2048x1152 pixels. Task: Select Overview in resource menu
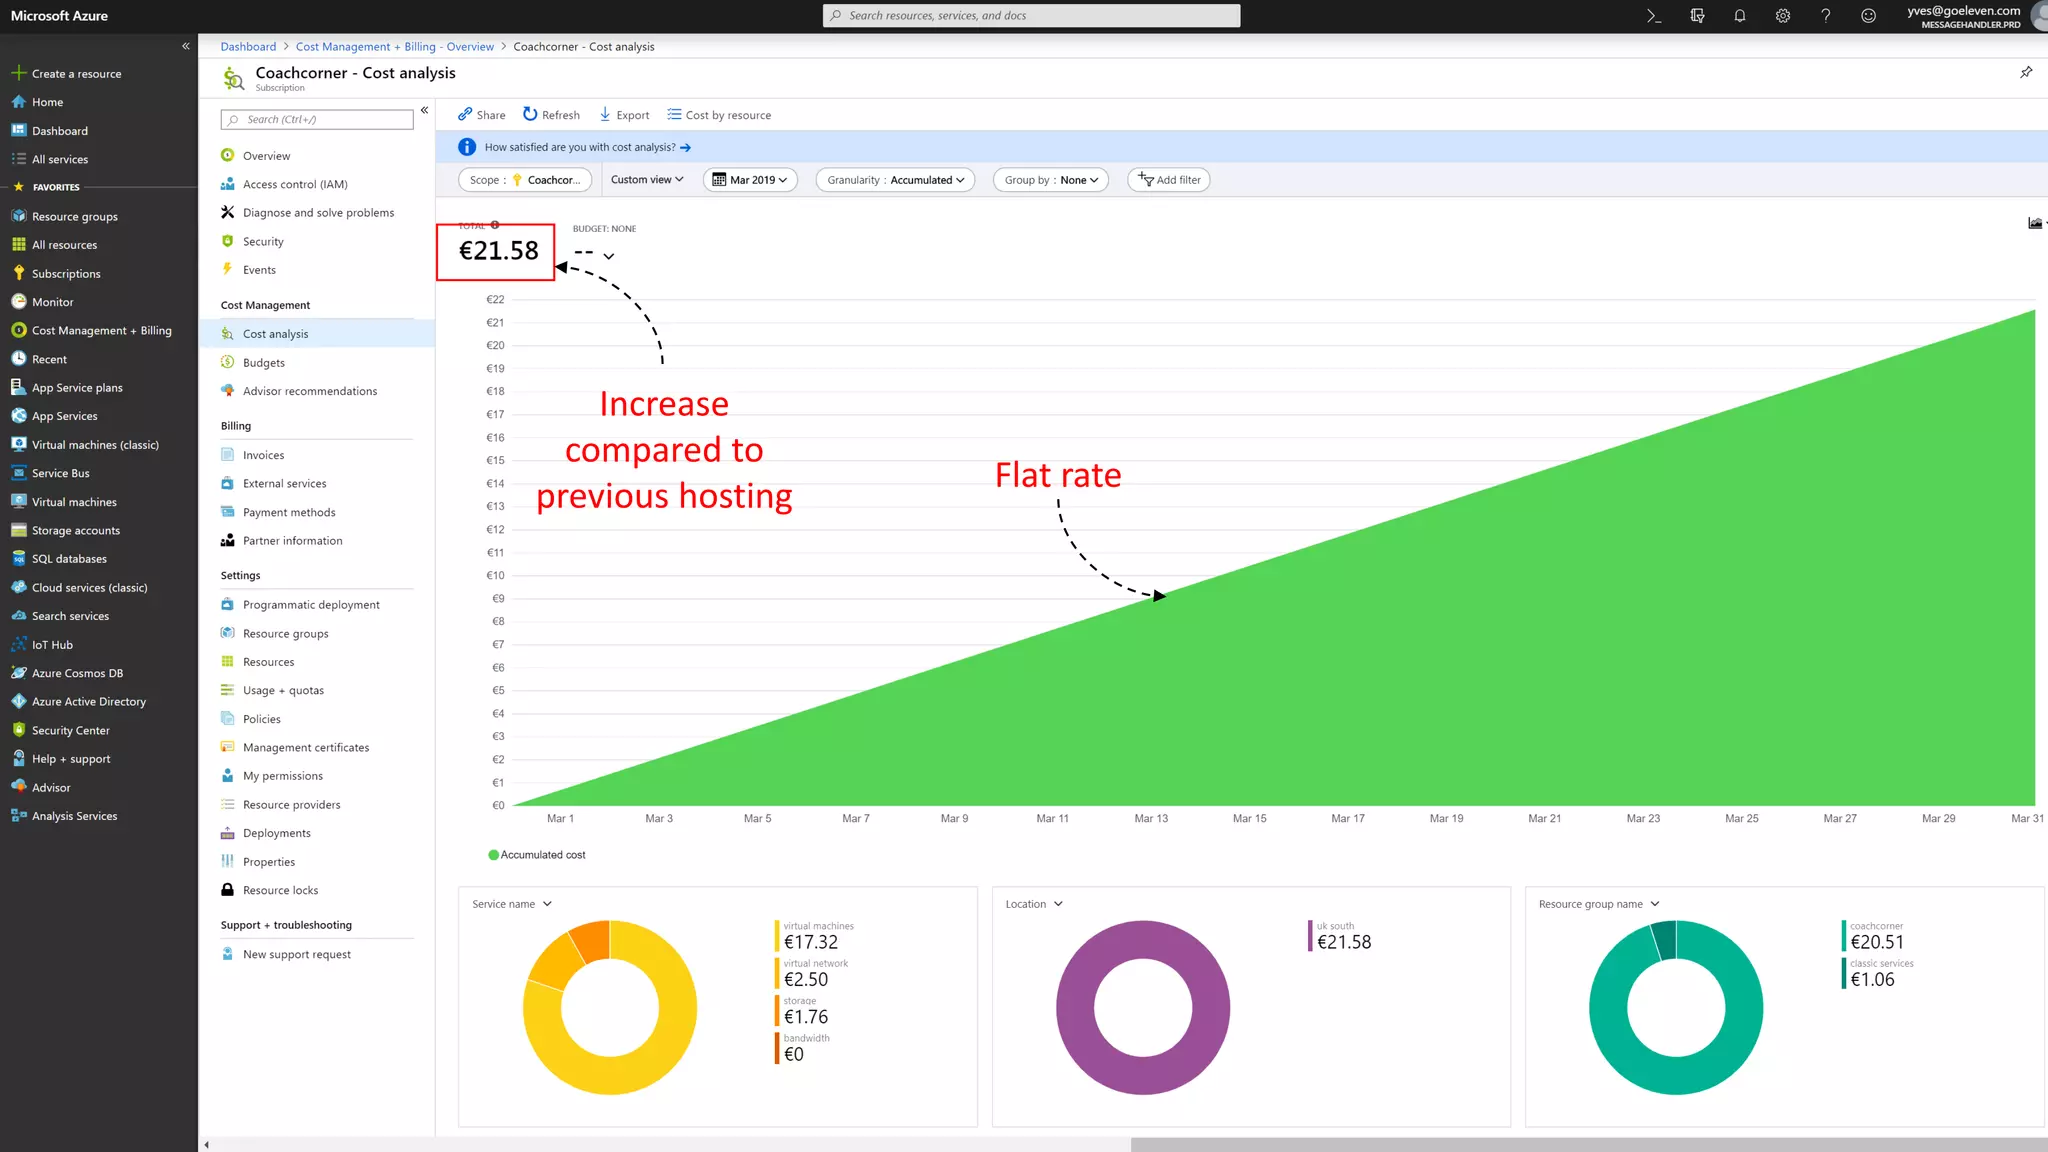[x=266, y=156]
